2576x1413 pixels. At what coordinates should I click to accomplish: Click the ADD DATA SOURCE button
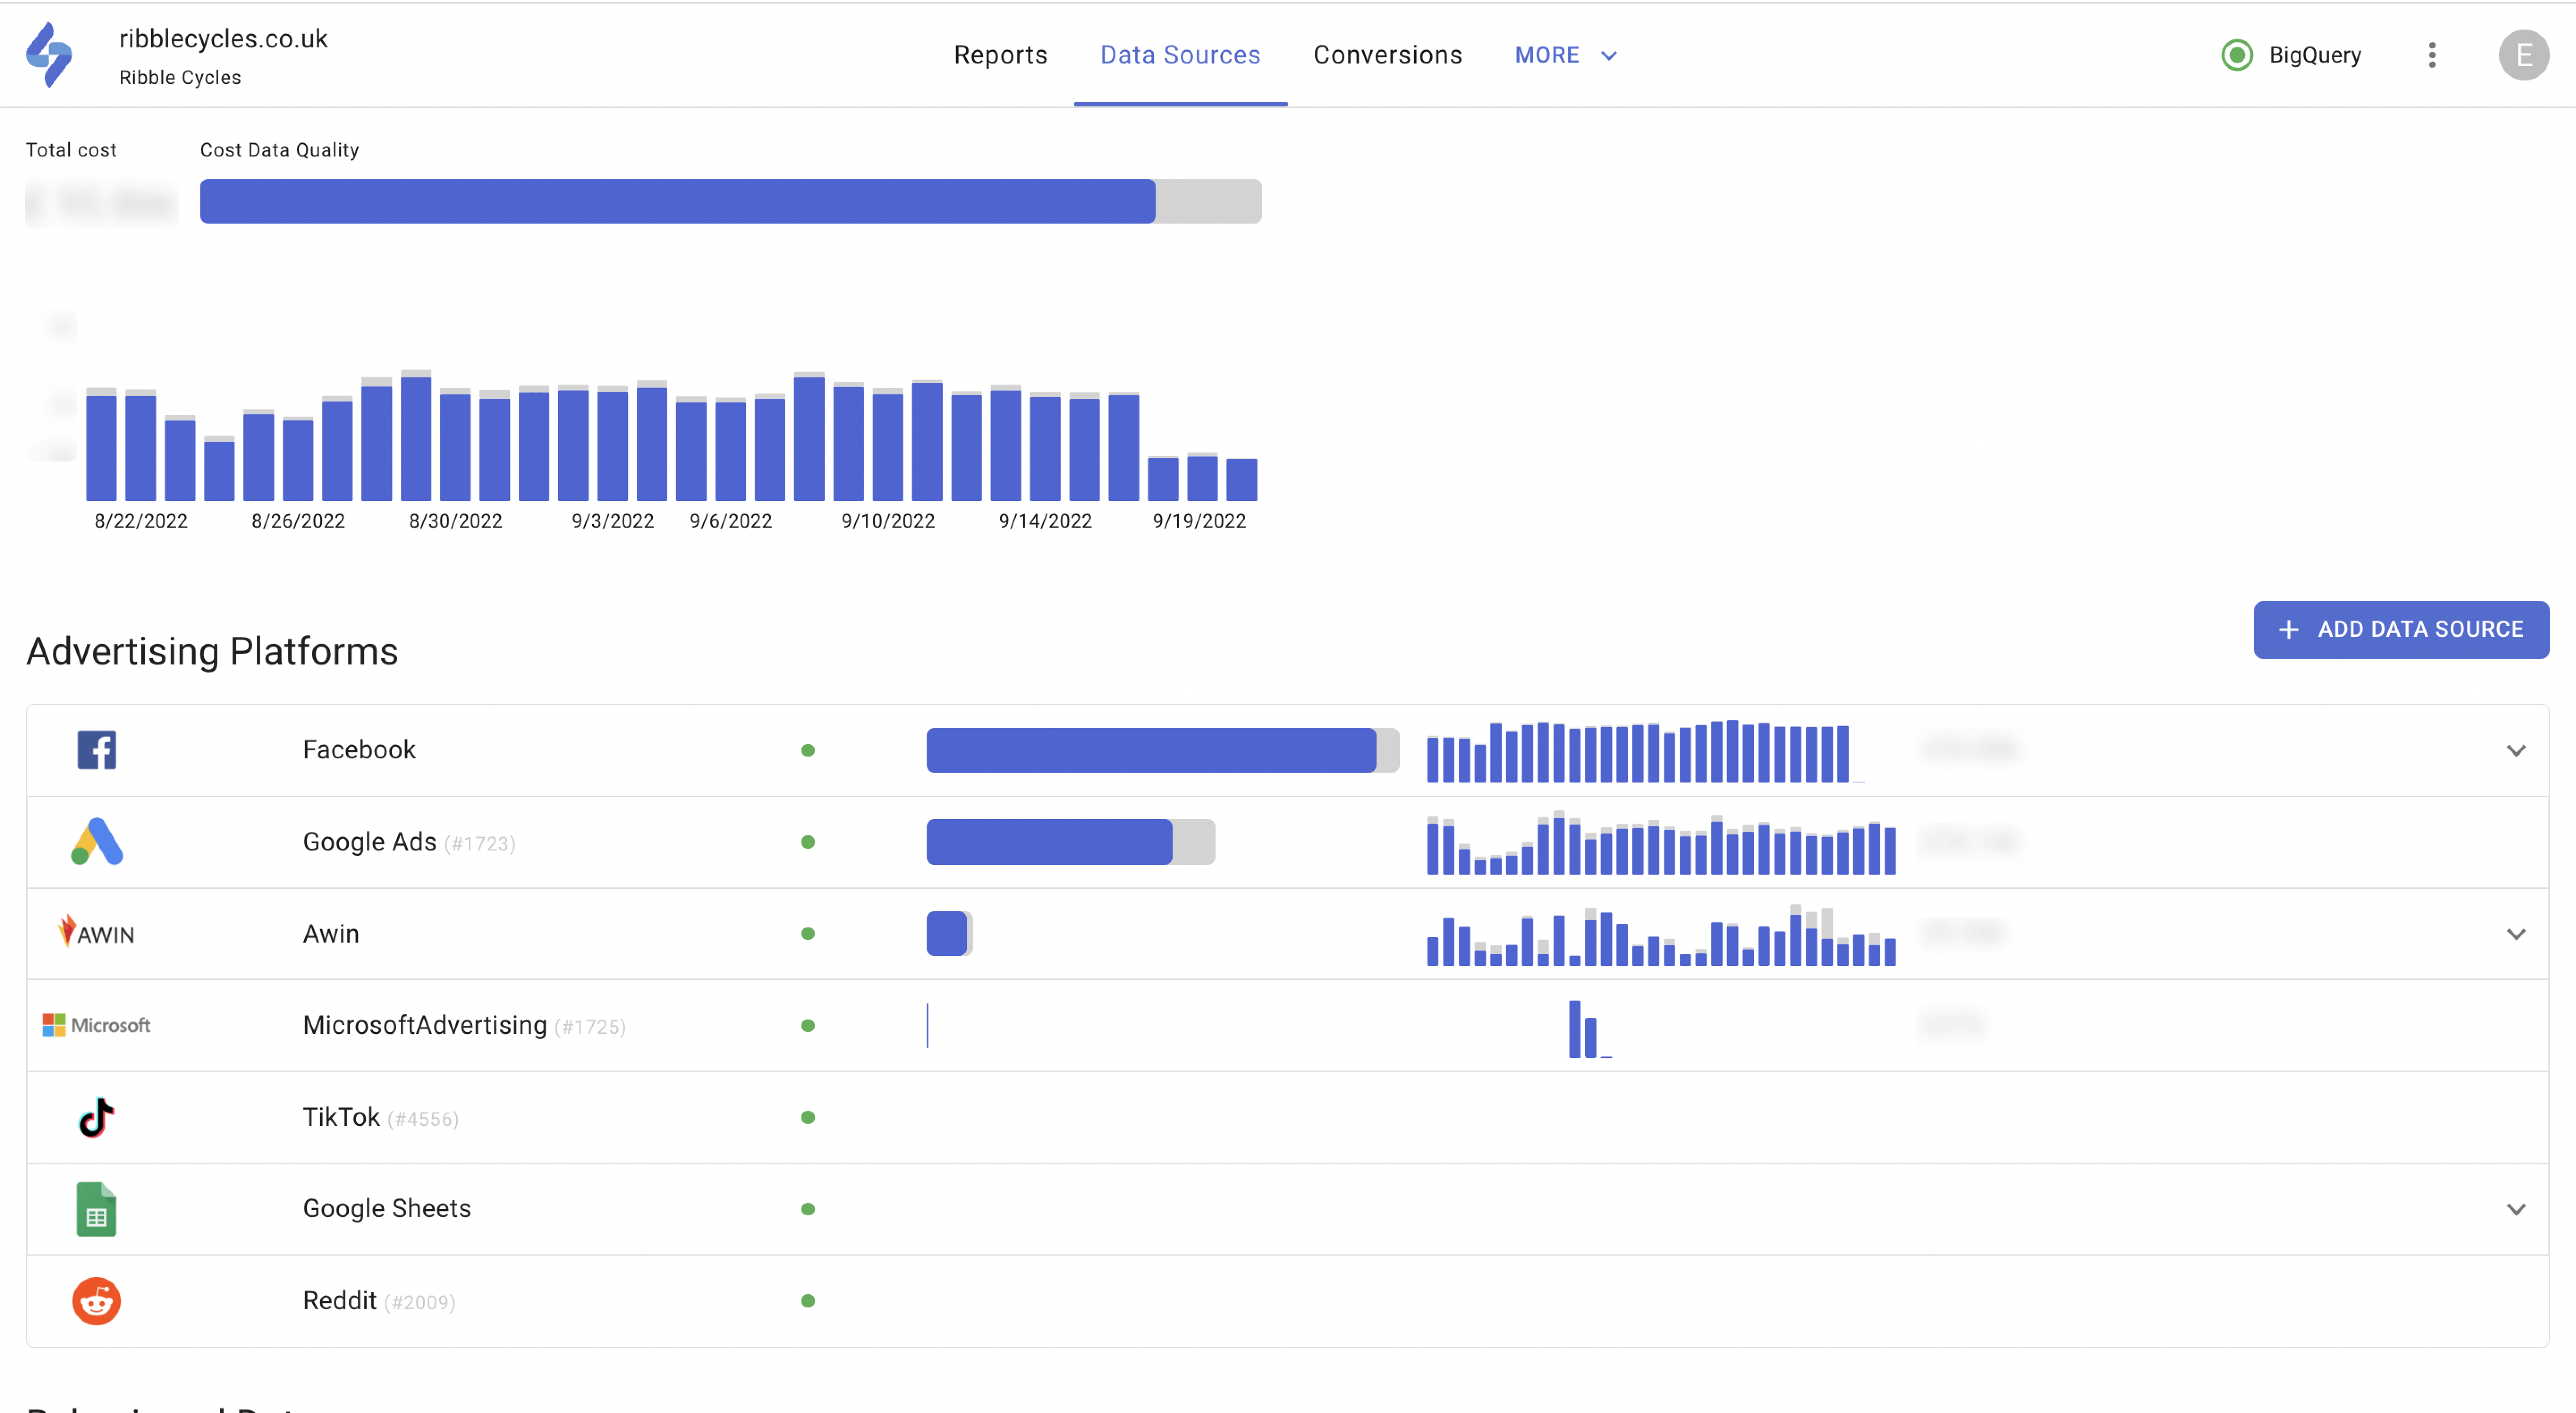[x=2401, y=629]
